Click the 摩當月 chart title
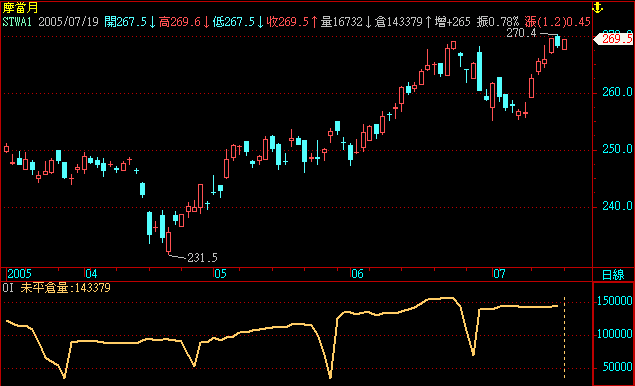 [20, 8]
